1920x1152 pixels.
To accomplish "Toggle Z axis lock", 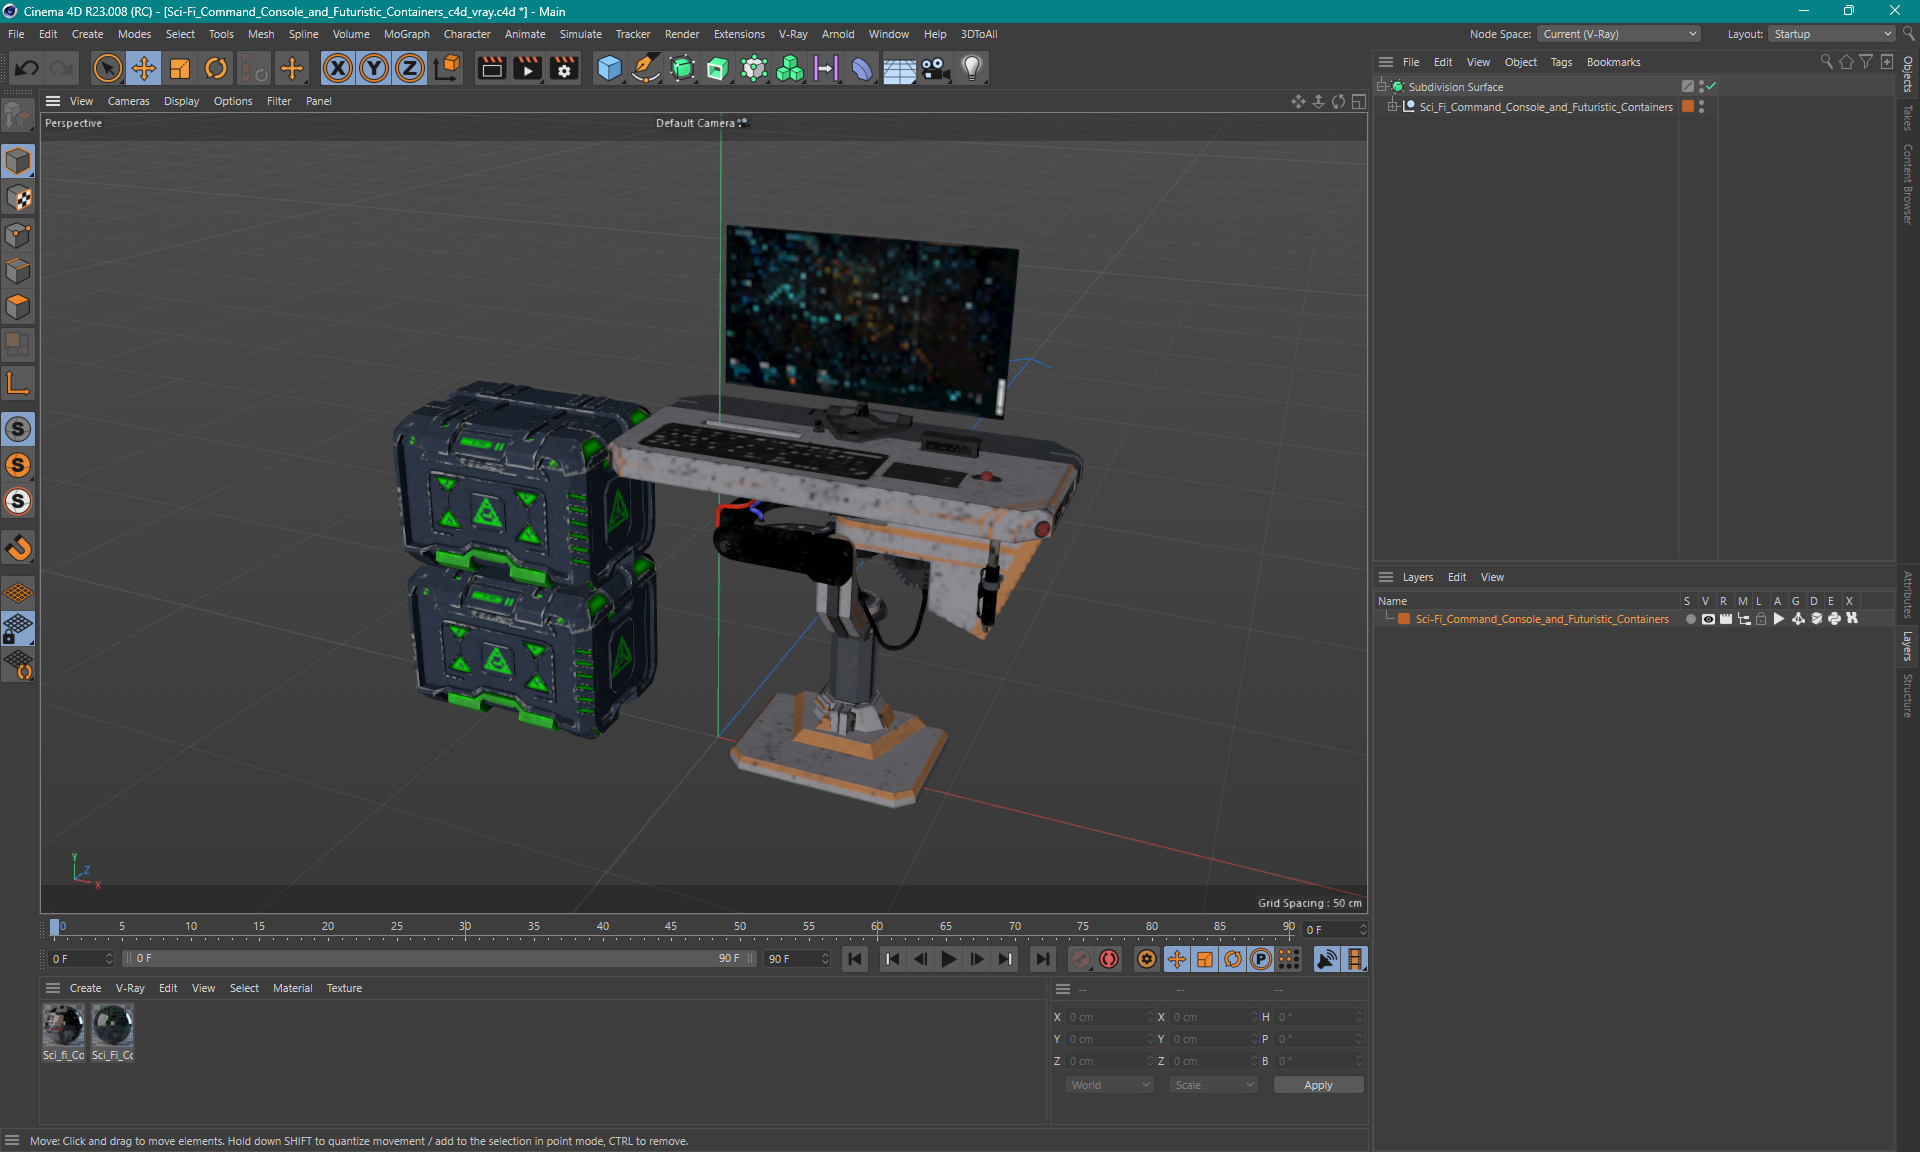I will click(x=410, y=68).
